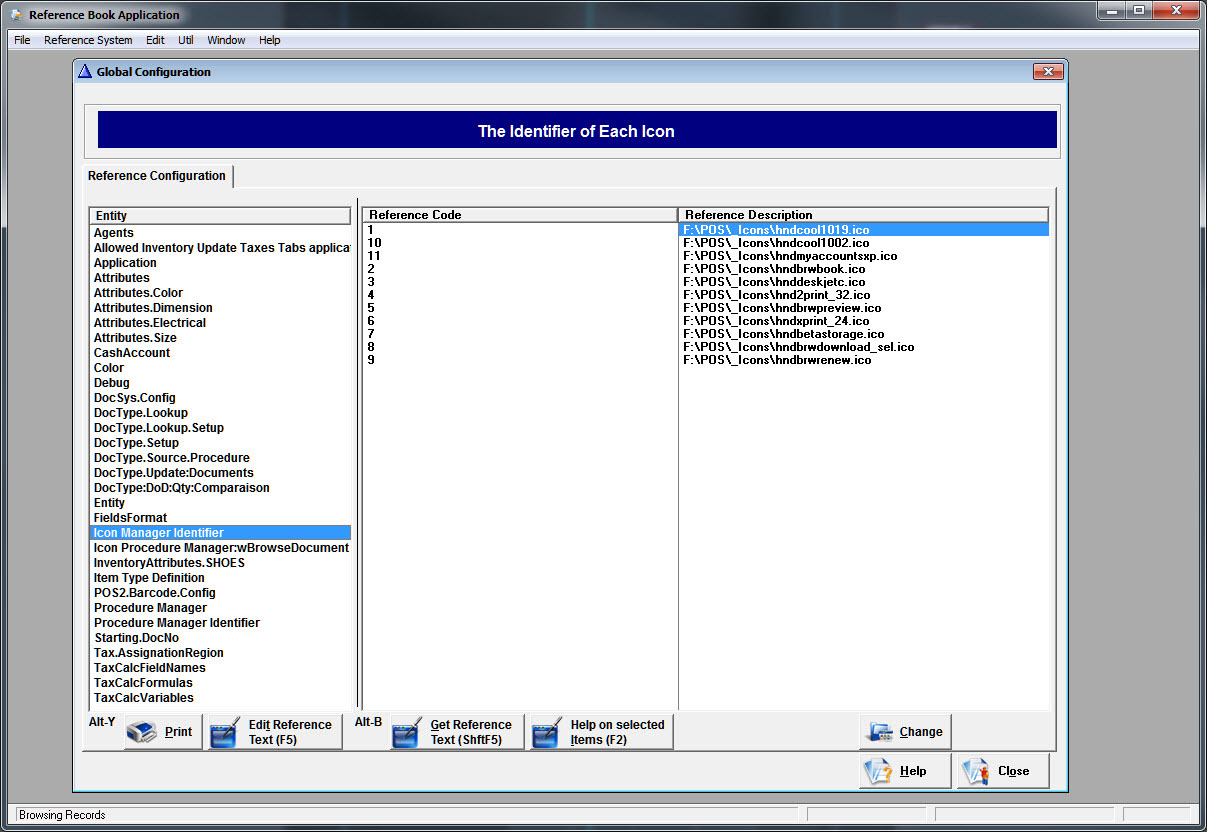Select the Procedure Manager entity

point(150,608)
